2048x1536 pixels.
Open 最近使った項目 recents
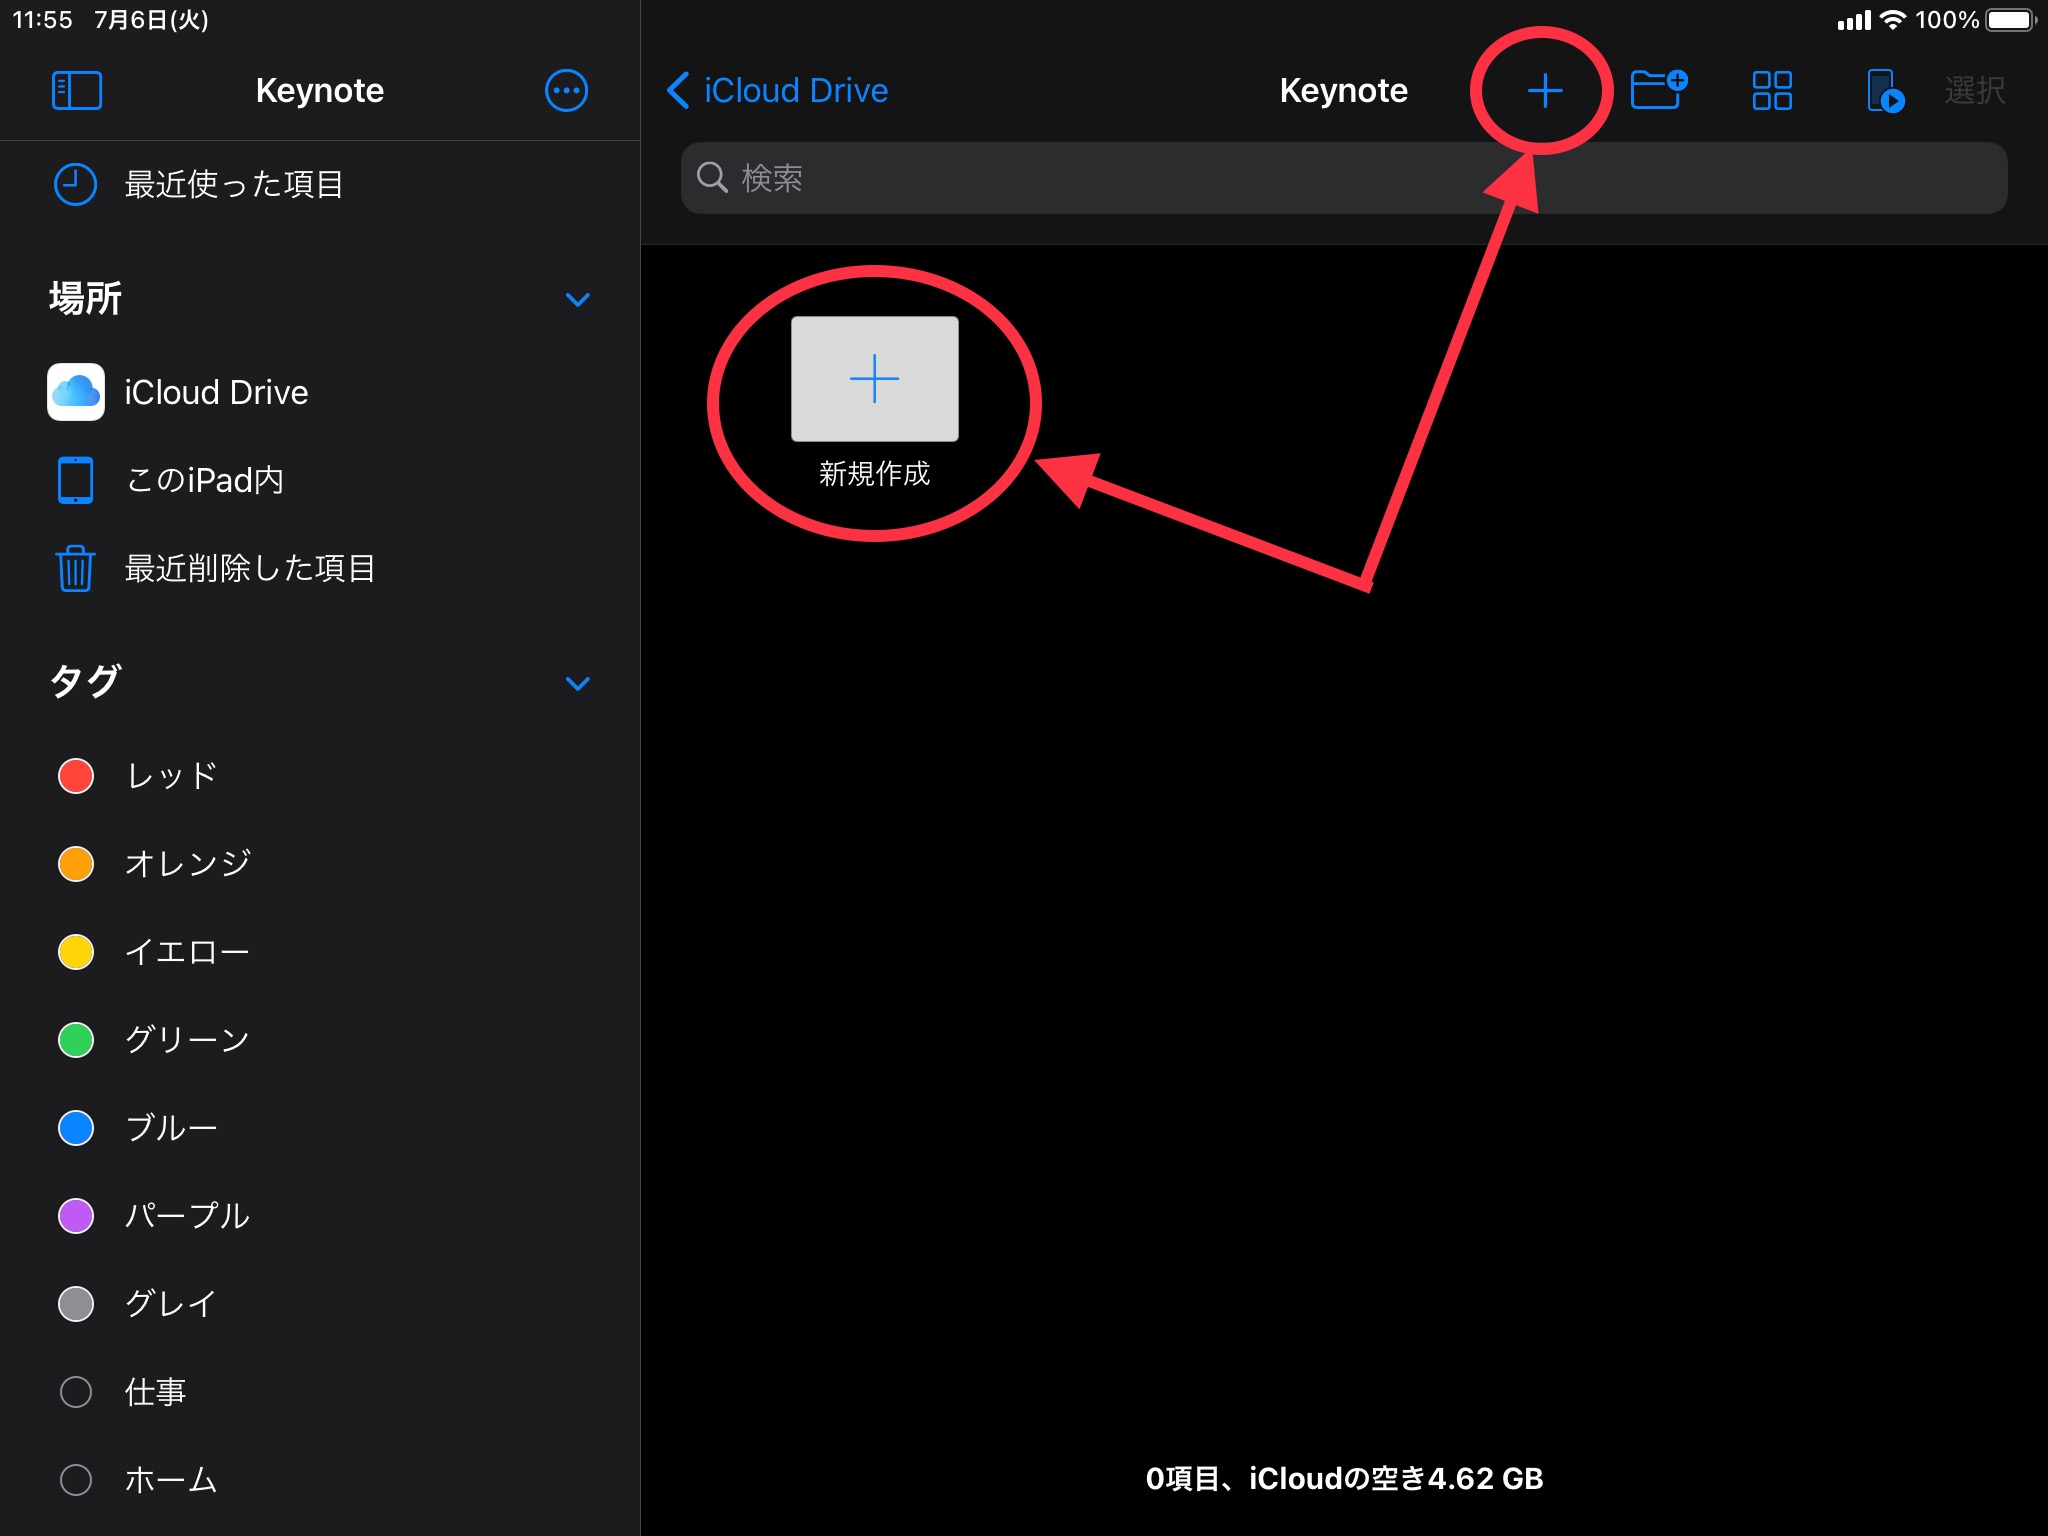pyautogui.click(x=320, y=184)
